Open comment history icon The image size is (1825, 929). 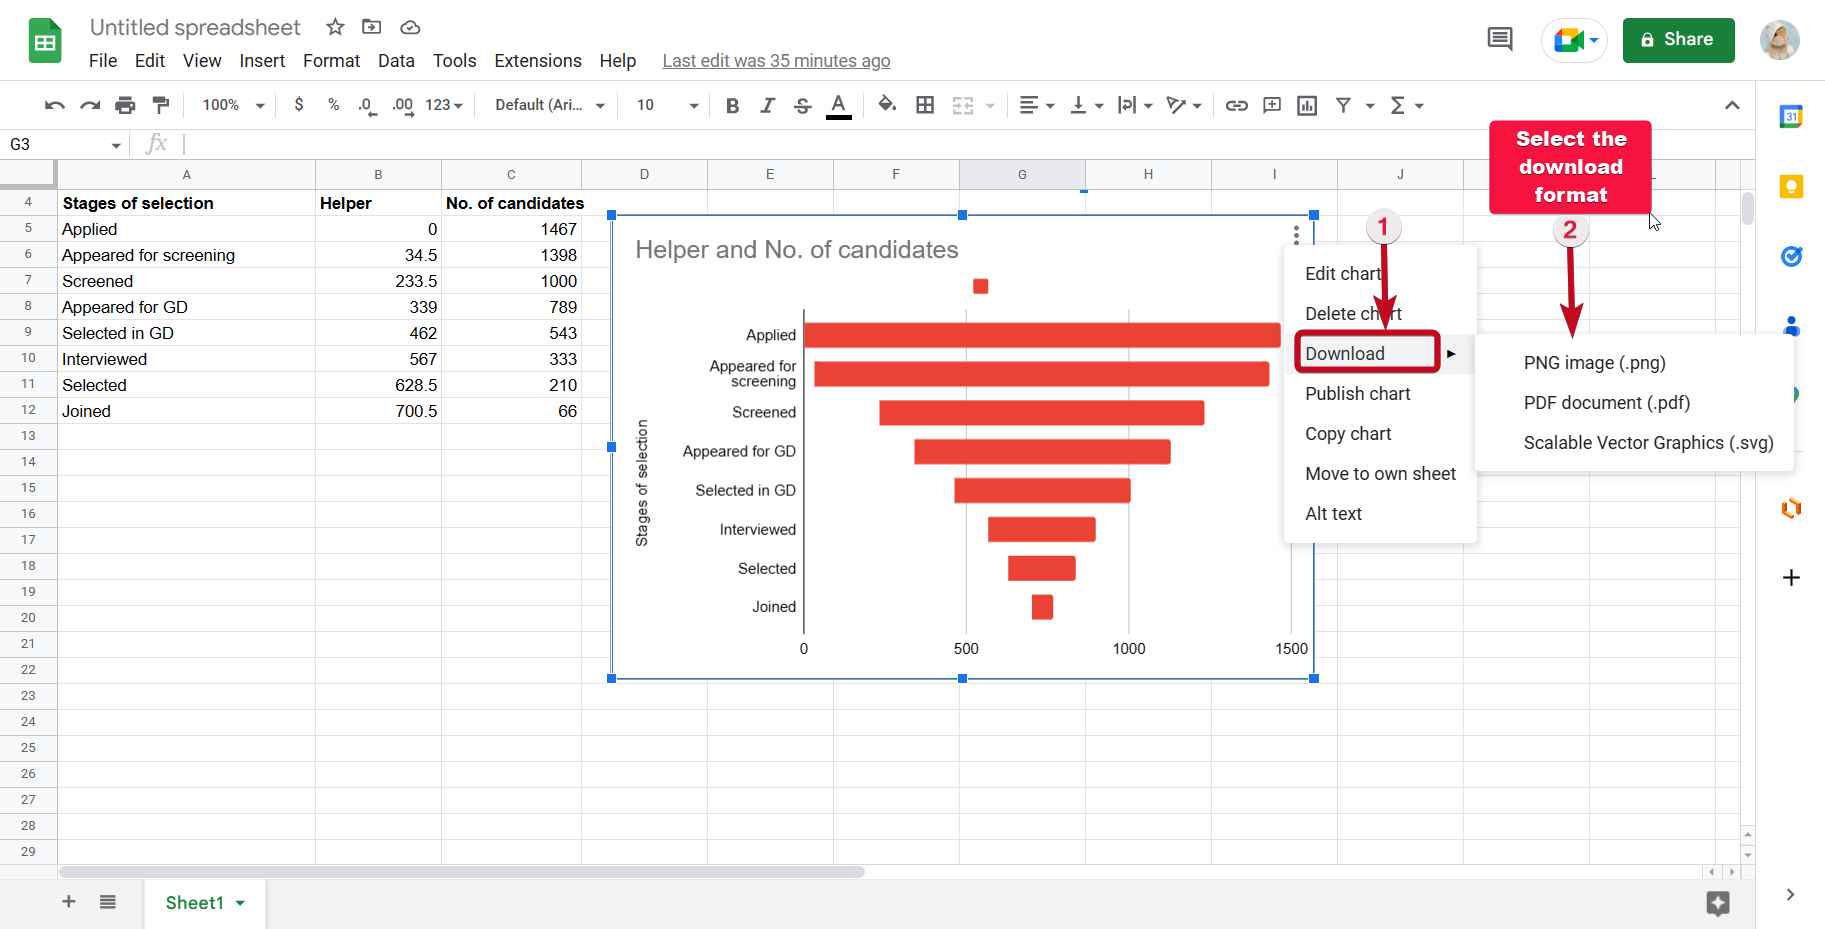(1499, 40)
